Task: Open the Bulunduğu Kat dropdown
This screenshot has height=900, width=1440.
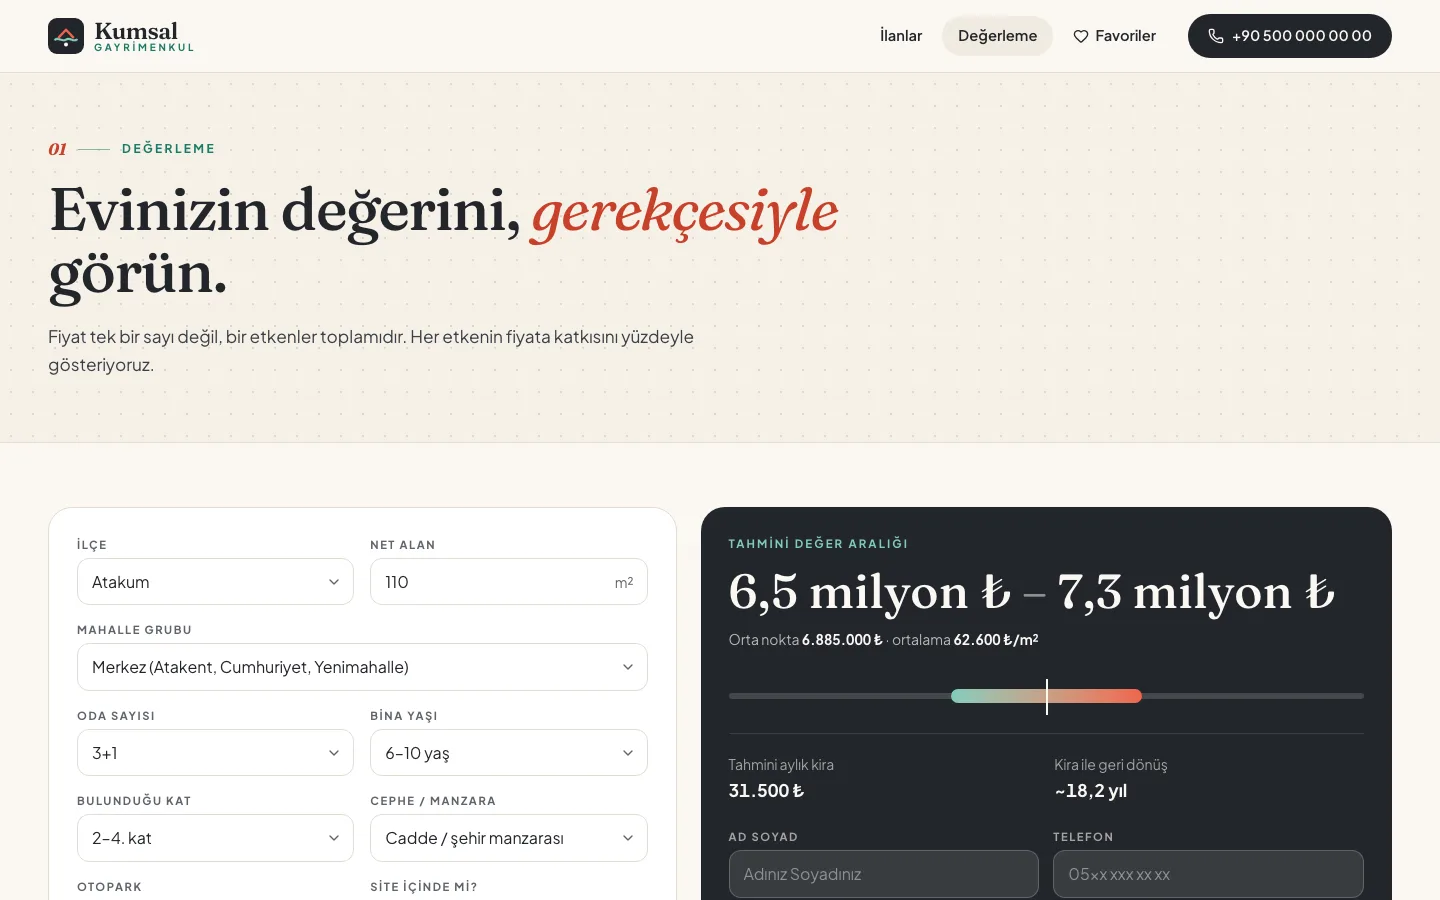Action: click(x=215, y=838)
